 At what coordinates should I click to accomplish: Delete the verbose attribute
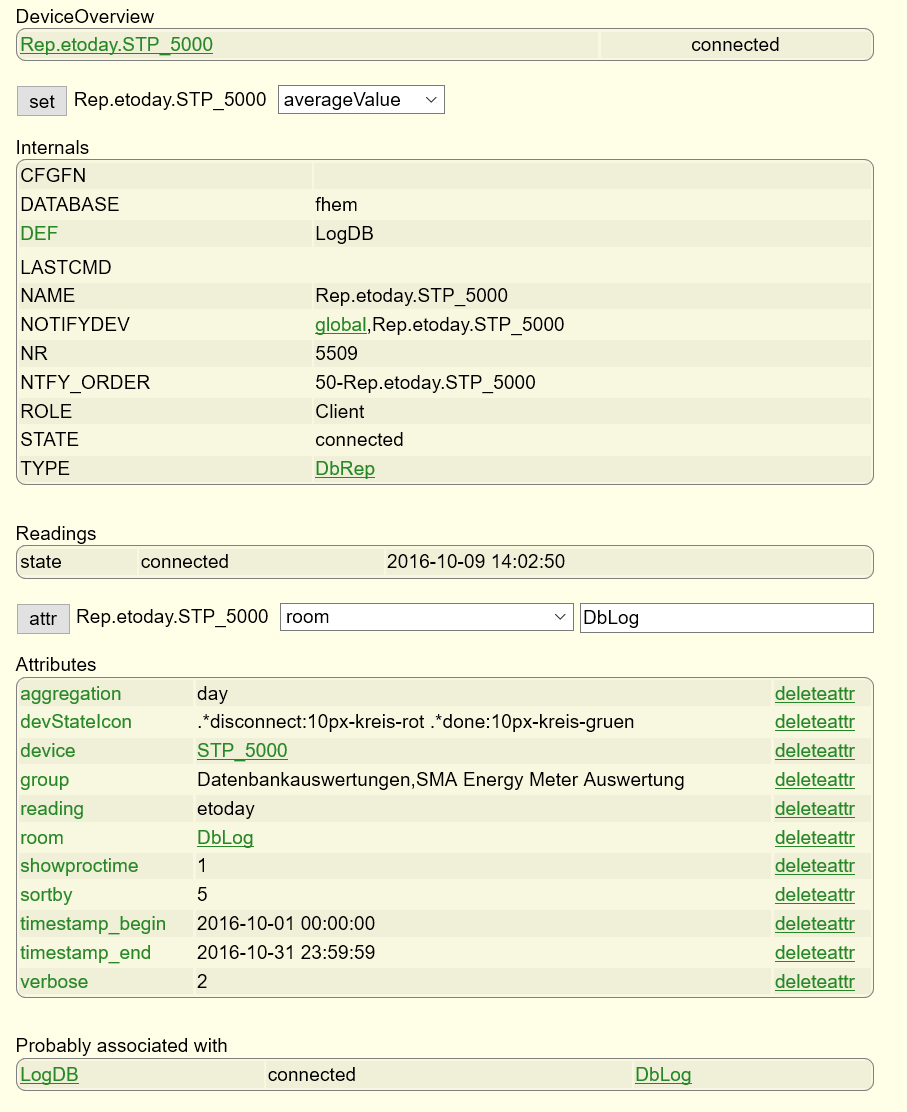(814, 982)
